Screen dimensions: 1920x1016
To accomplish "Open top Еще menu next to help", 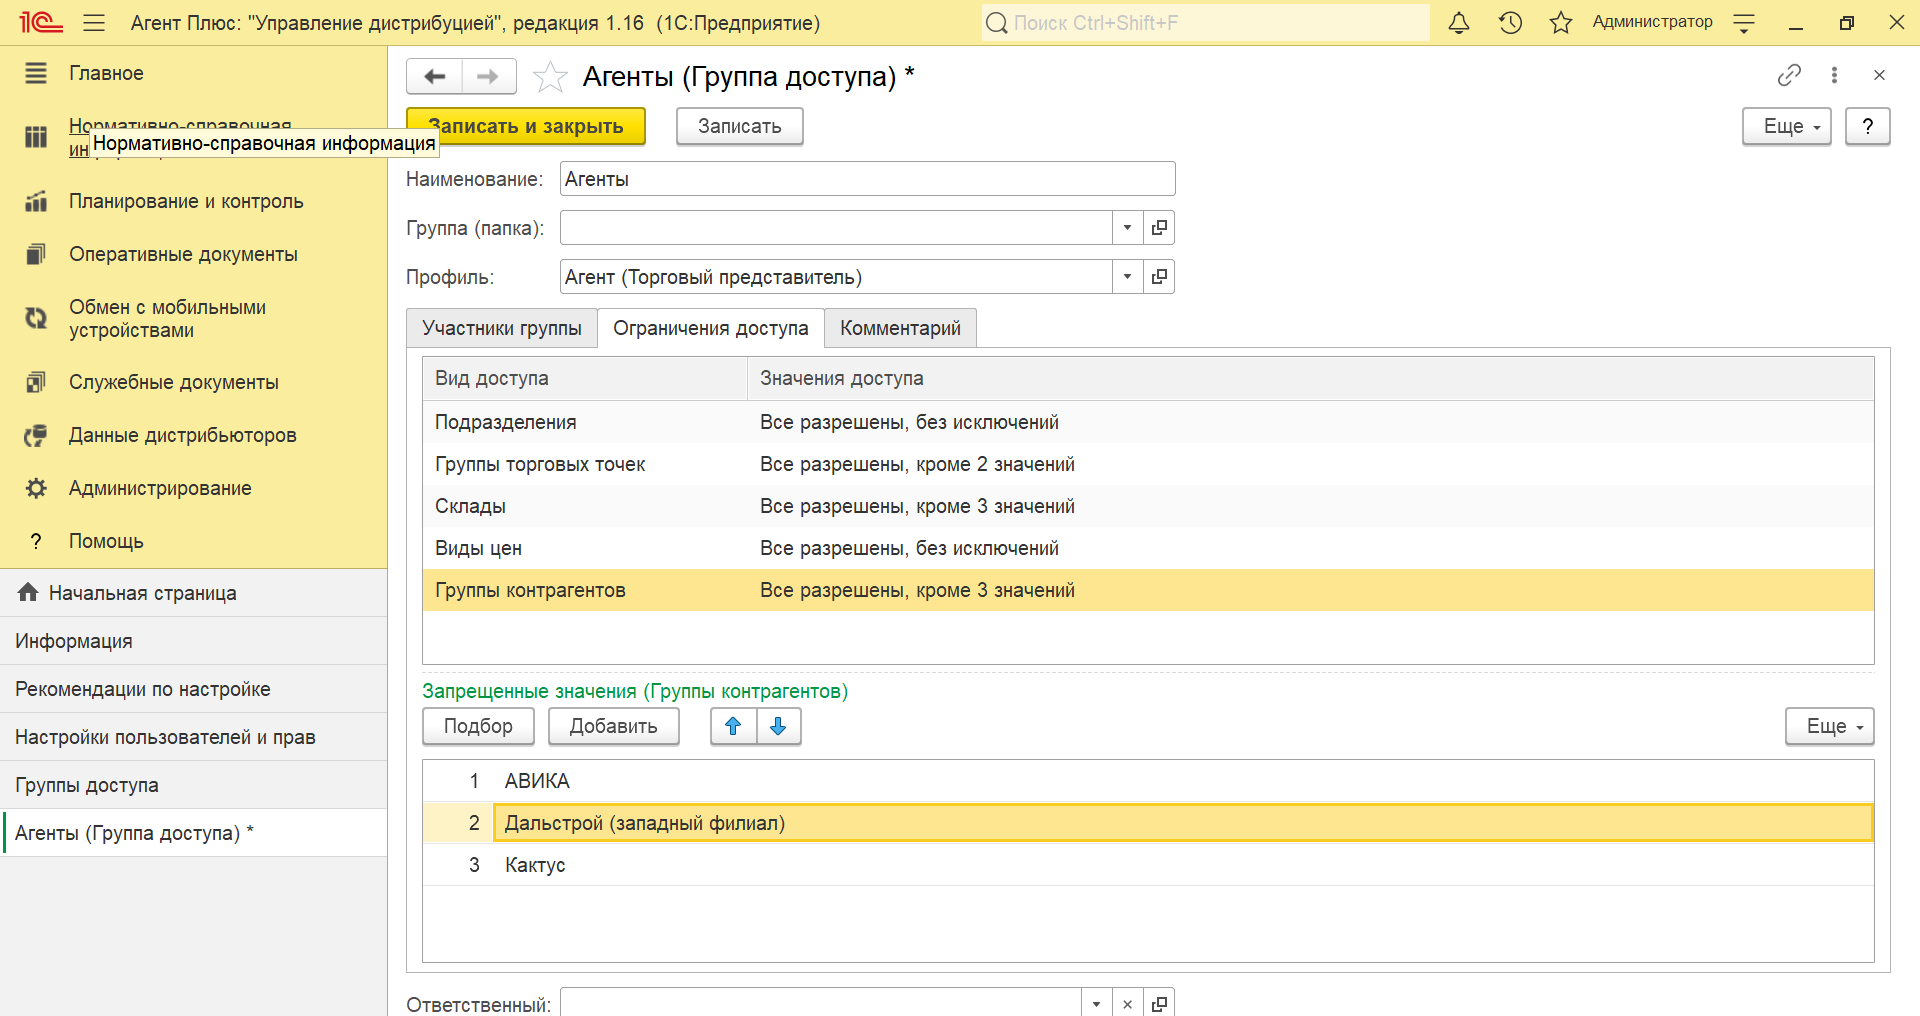I will tap(1786, 126).
